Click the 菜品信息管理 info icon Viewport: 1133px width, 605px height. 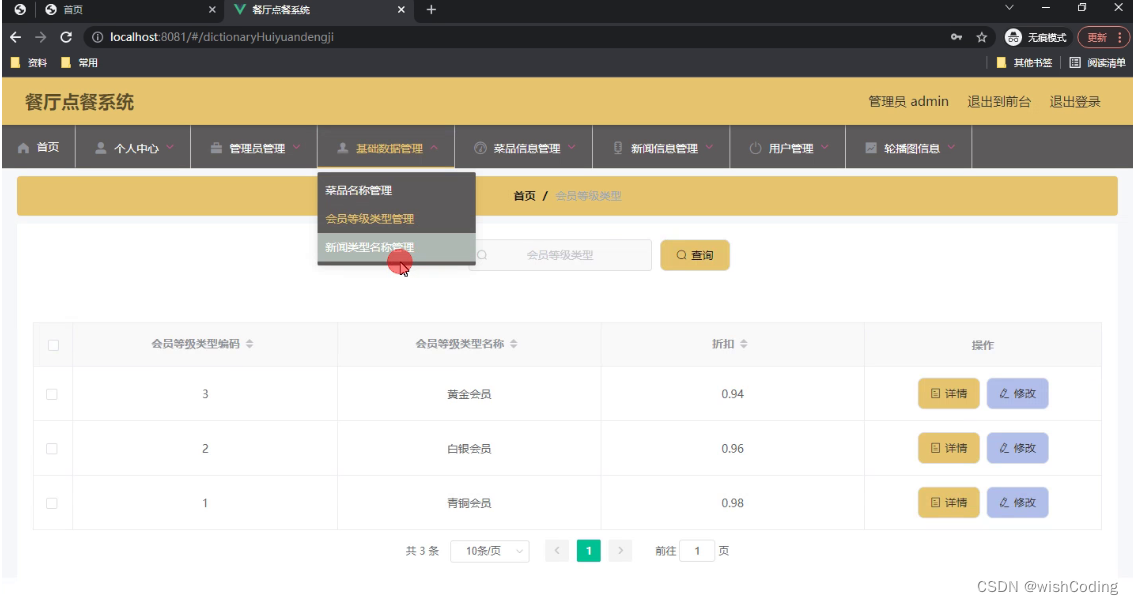coord(482,146)
